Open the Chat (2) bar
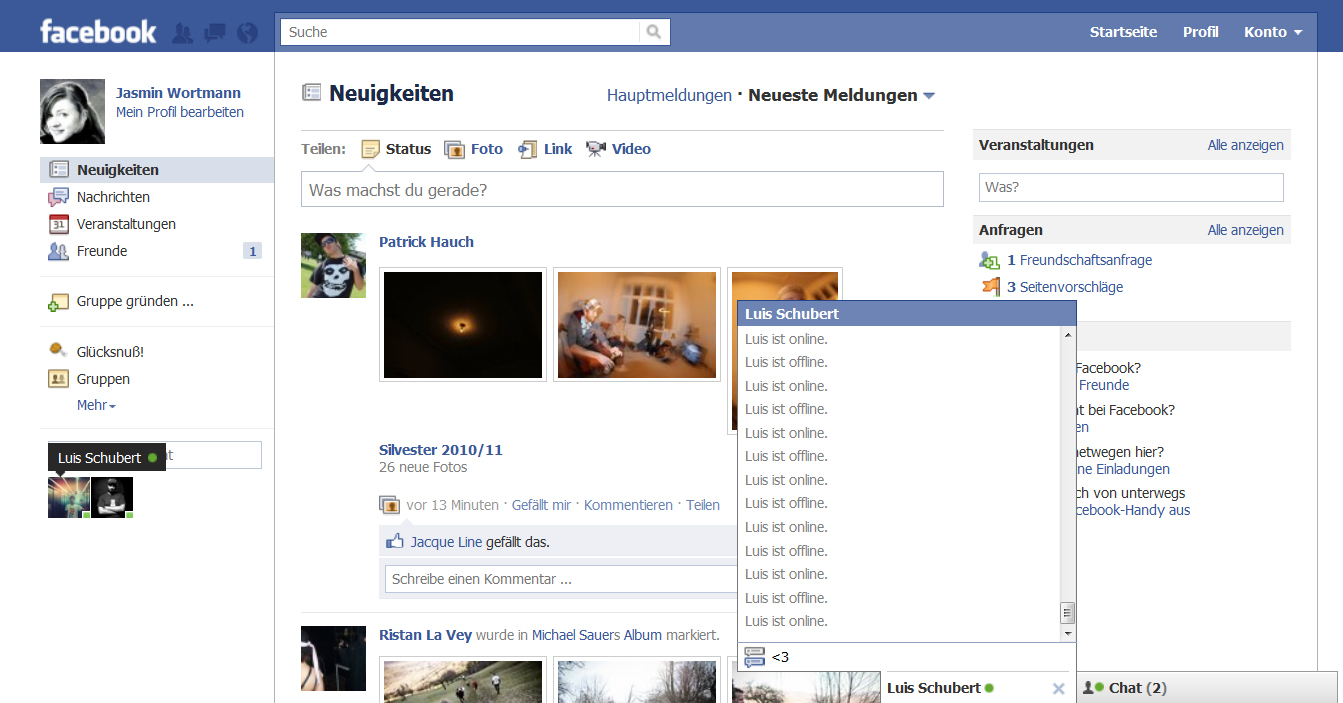Screen dimensions: 1343x703 [x=1208, y=687]
